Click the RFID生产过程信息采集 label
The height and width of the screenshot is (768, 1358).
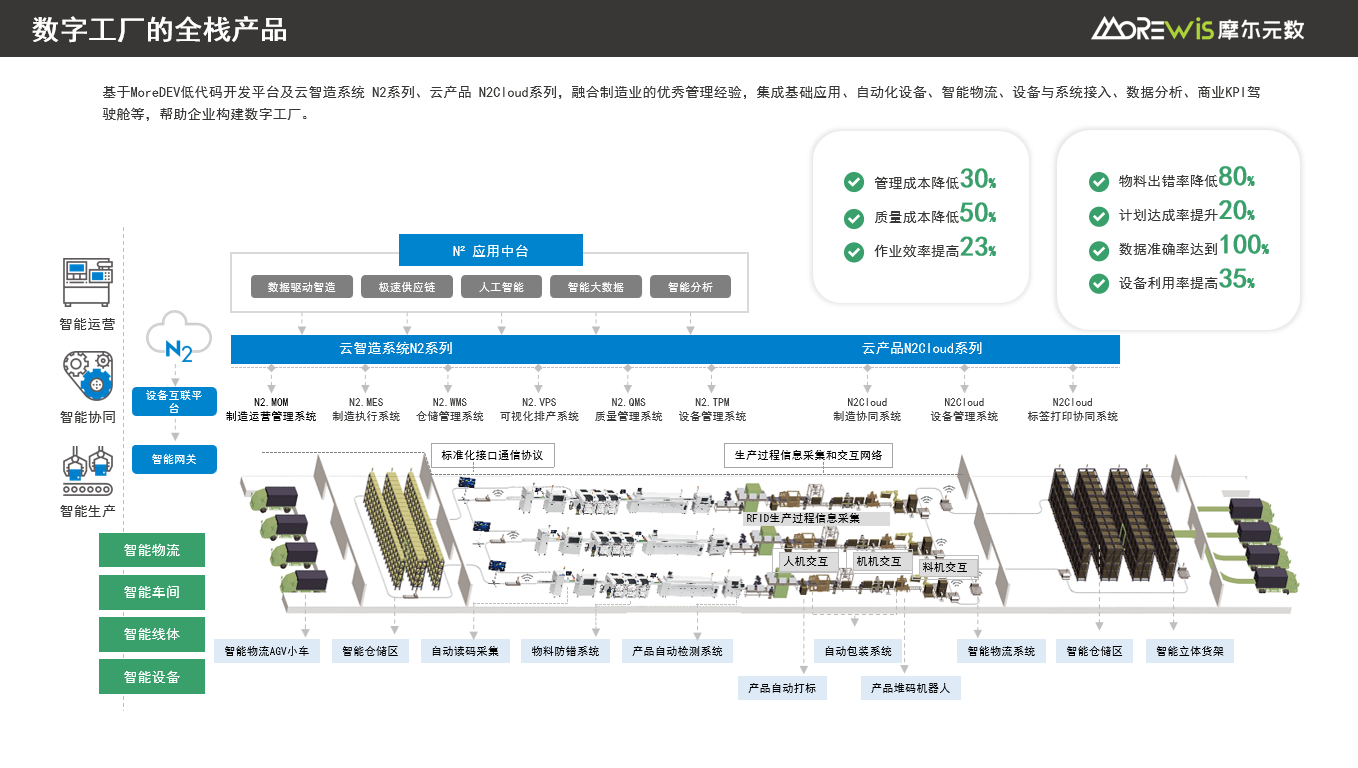click(x=817, y=518)
